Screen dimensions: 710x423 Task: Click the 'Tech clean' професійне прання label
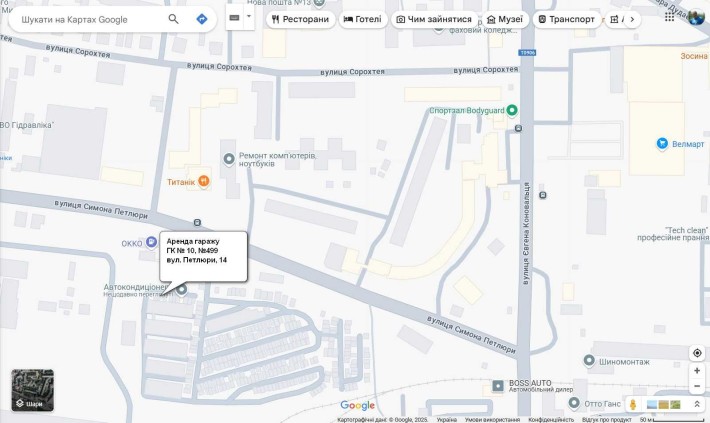coord(673,234)
